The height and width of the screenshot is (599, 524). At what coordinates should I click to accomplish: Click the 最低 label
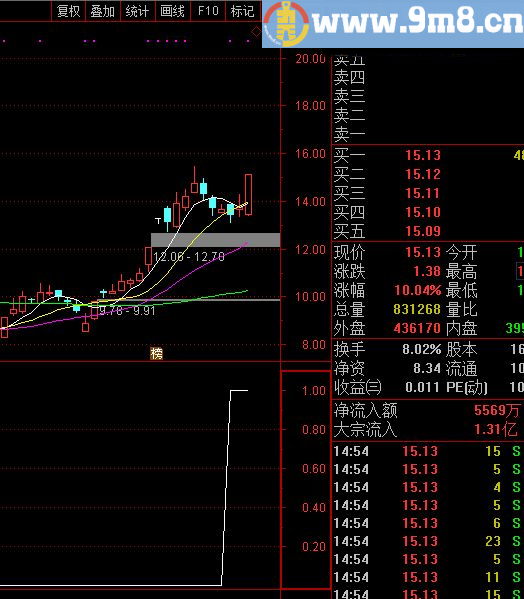[x=462, y=290]
